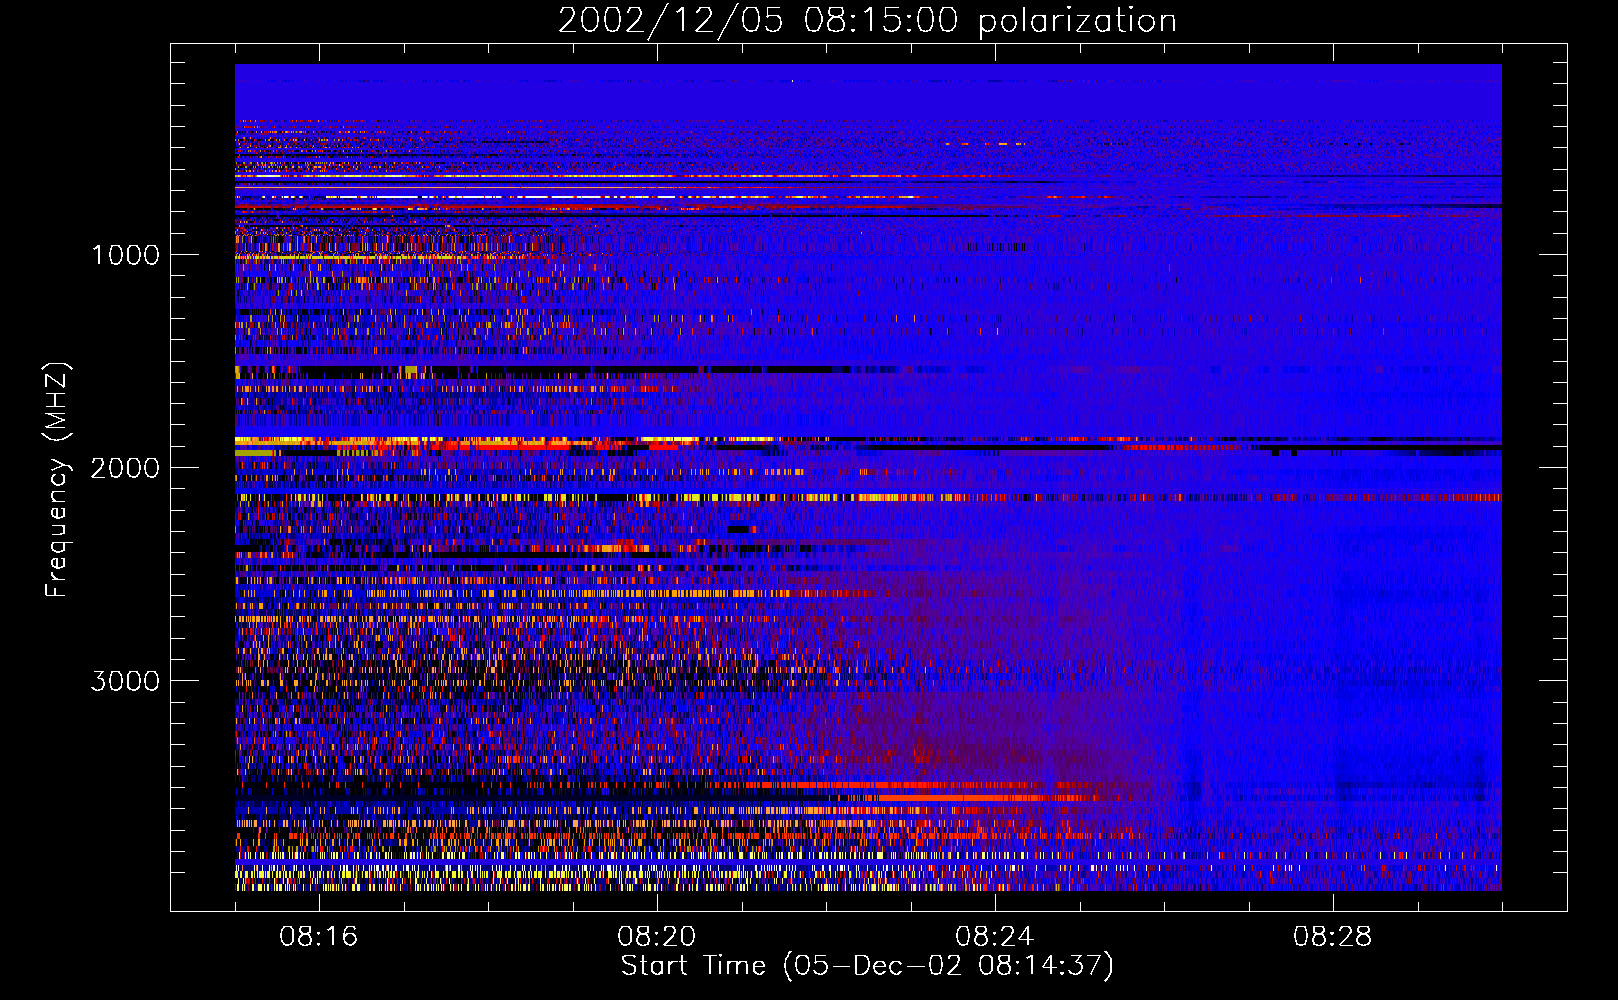
Task: Select the 2000 frequency axis label
Action: (x=125, y=468)
